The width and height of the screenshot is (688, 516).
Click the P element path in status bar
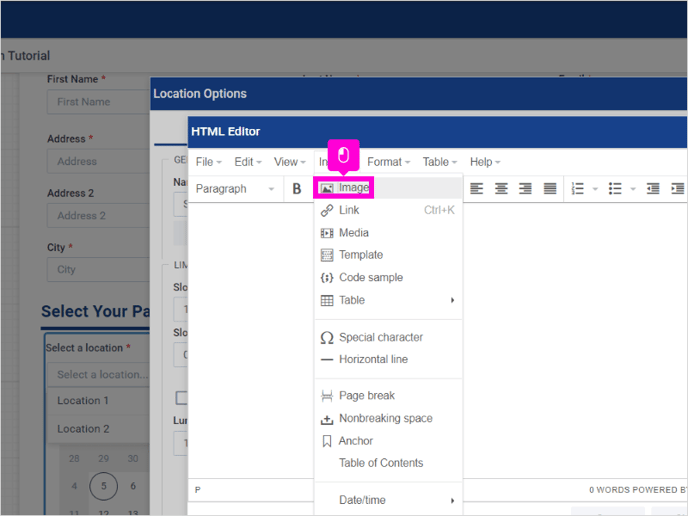click(x=198, y=490)
